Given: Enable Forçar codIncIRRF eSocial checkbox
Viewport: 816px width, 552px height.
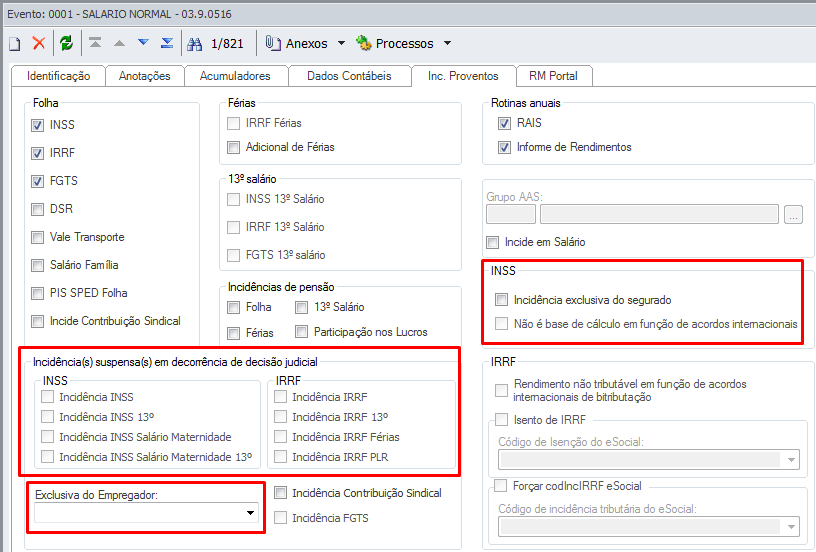Looking at the screenshot, I should 501,485.
